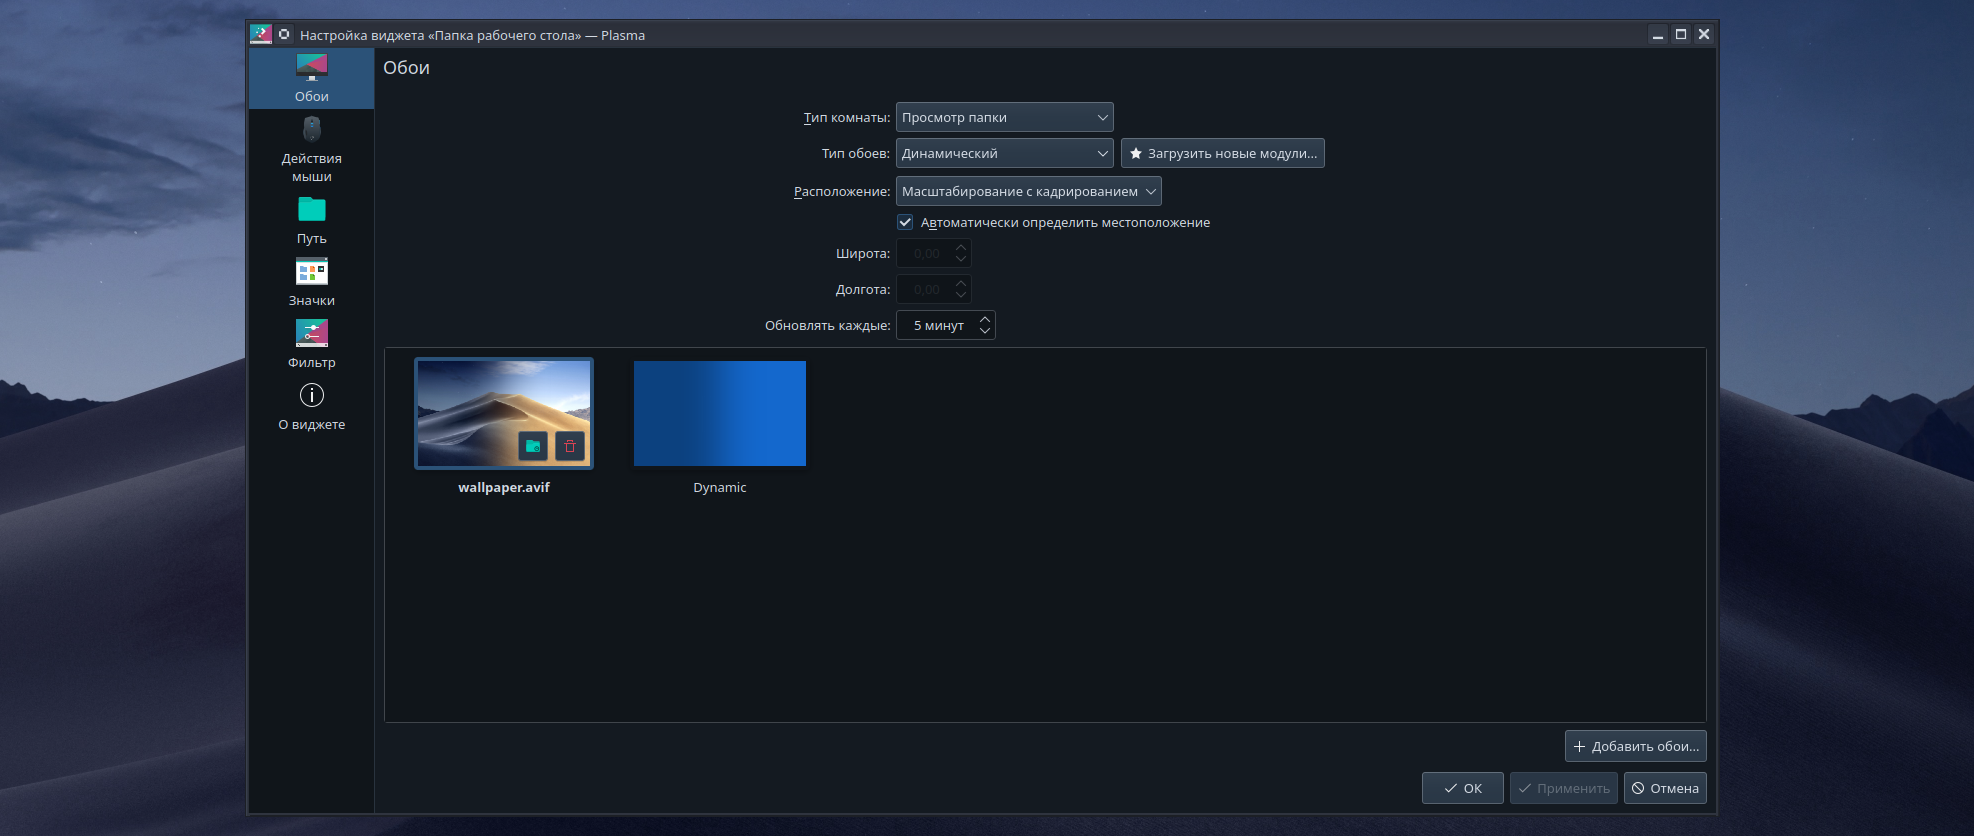Expand the Расположение dropdown
Image resolution: width=1974 pixels, height=836 pixels.
click(x=1028, y=191)
